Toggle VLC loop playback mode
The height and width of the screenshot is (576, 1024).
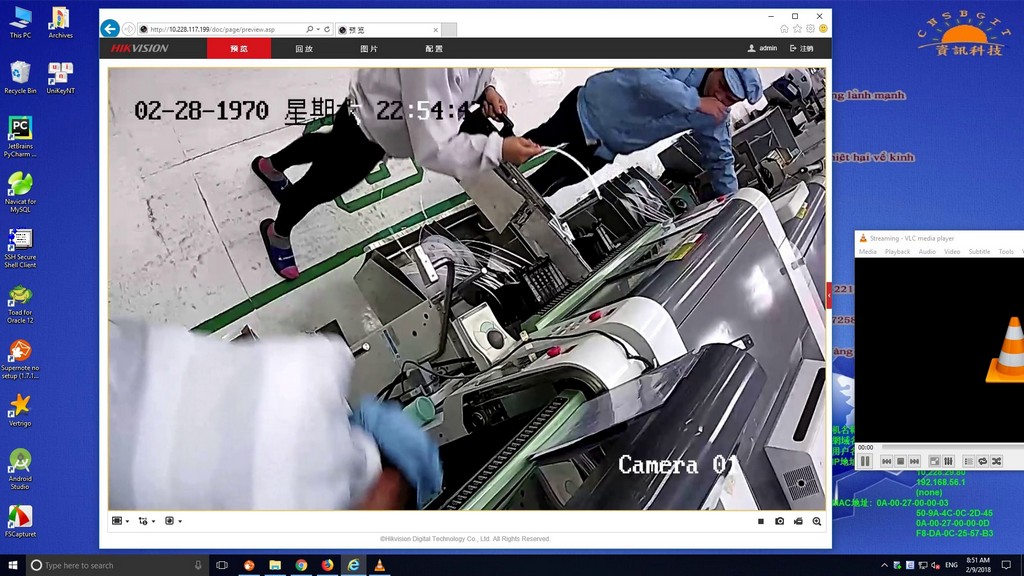pyautogui.click(x=983, y=461)
